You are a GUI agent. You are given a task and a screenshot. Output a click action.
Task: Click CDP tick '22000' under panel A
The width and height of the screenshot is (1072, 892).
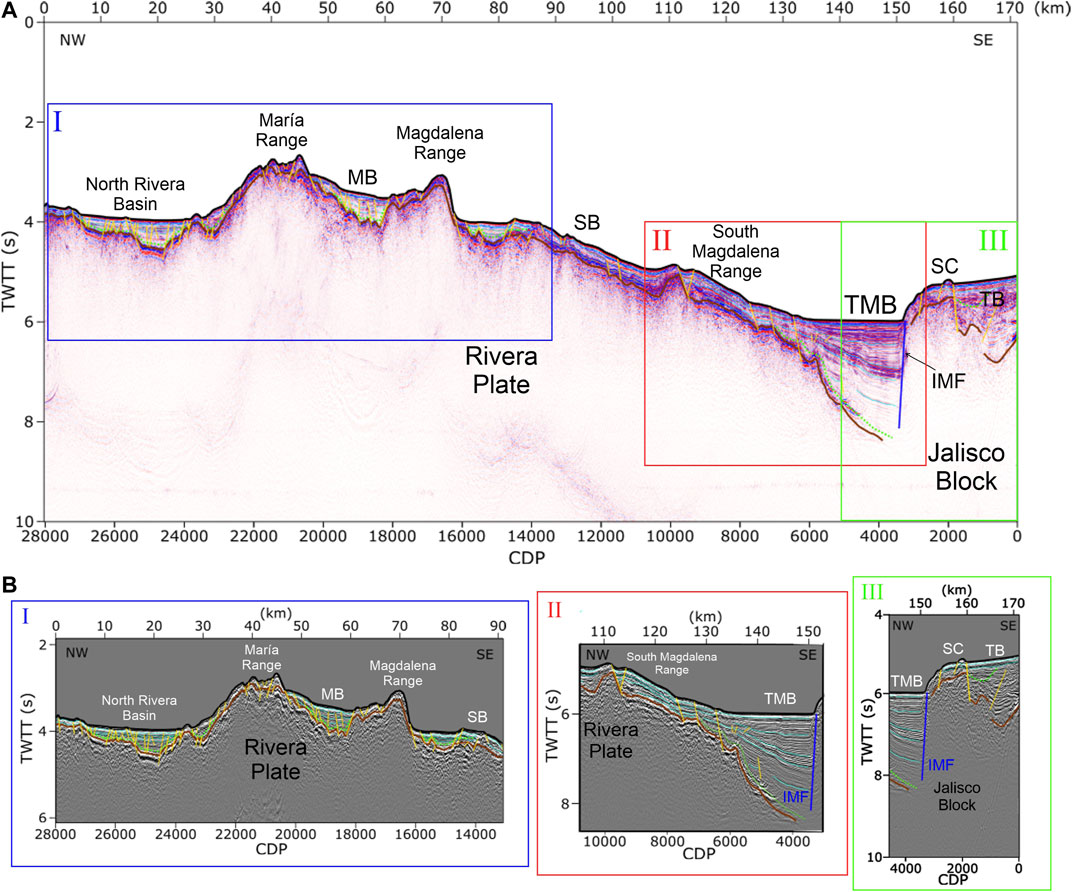pos(253,536)
